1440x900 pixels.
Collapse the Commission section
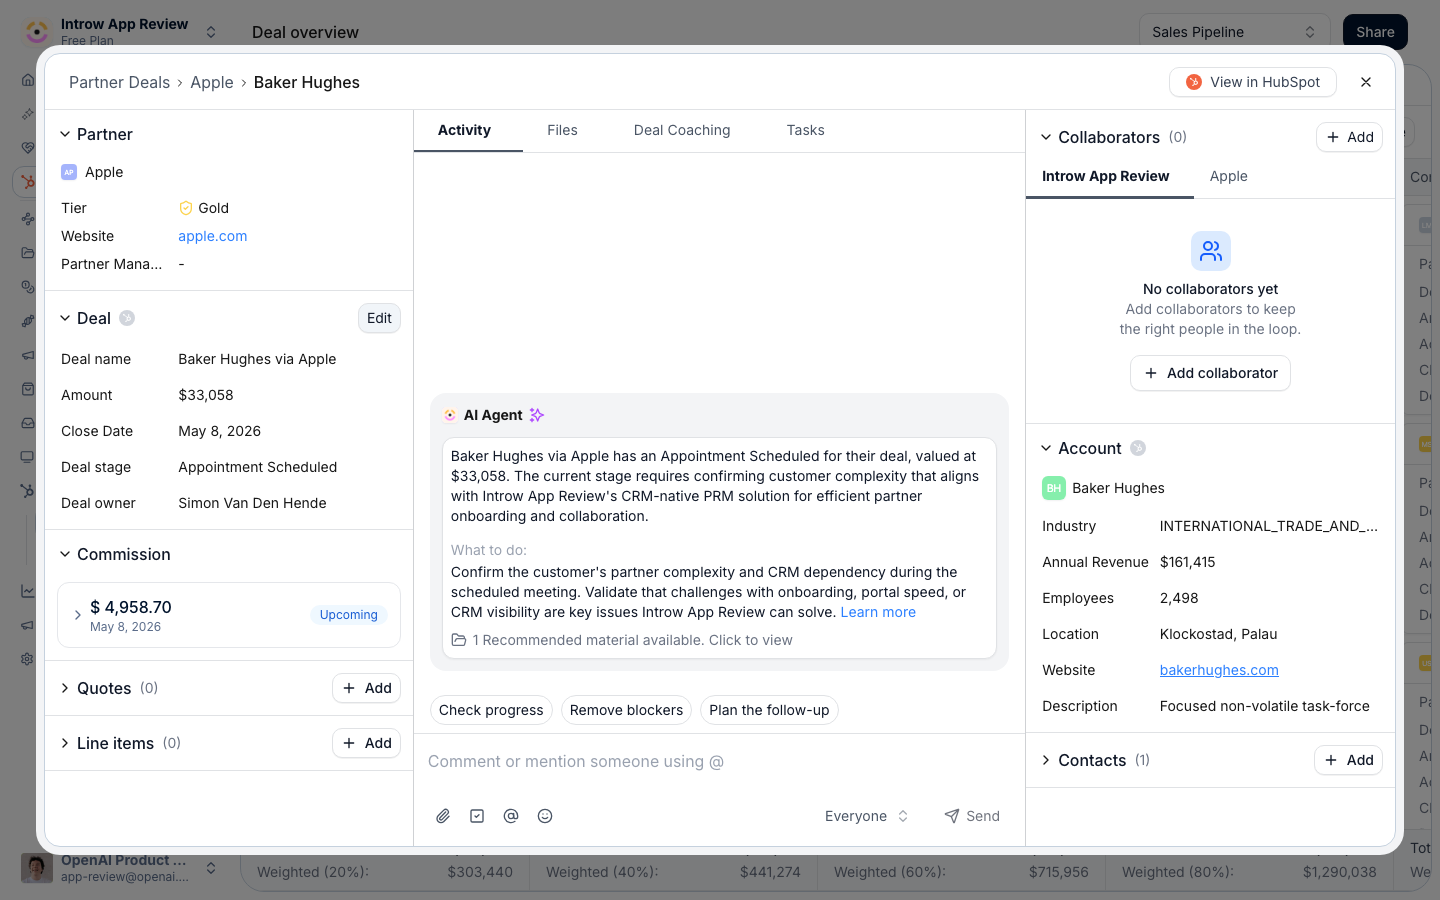pyautogui.click(x=65, y=554)
